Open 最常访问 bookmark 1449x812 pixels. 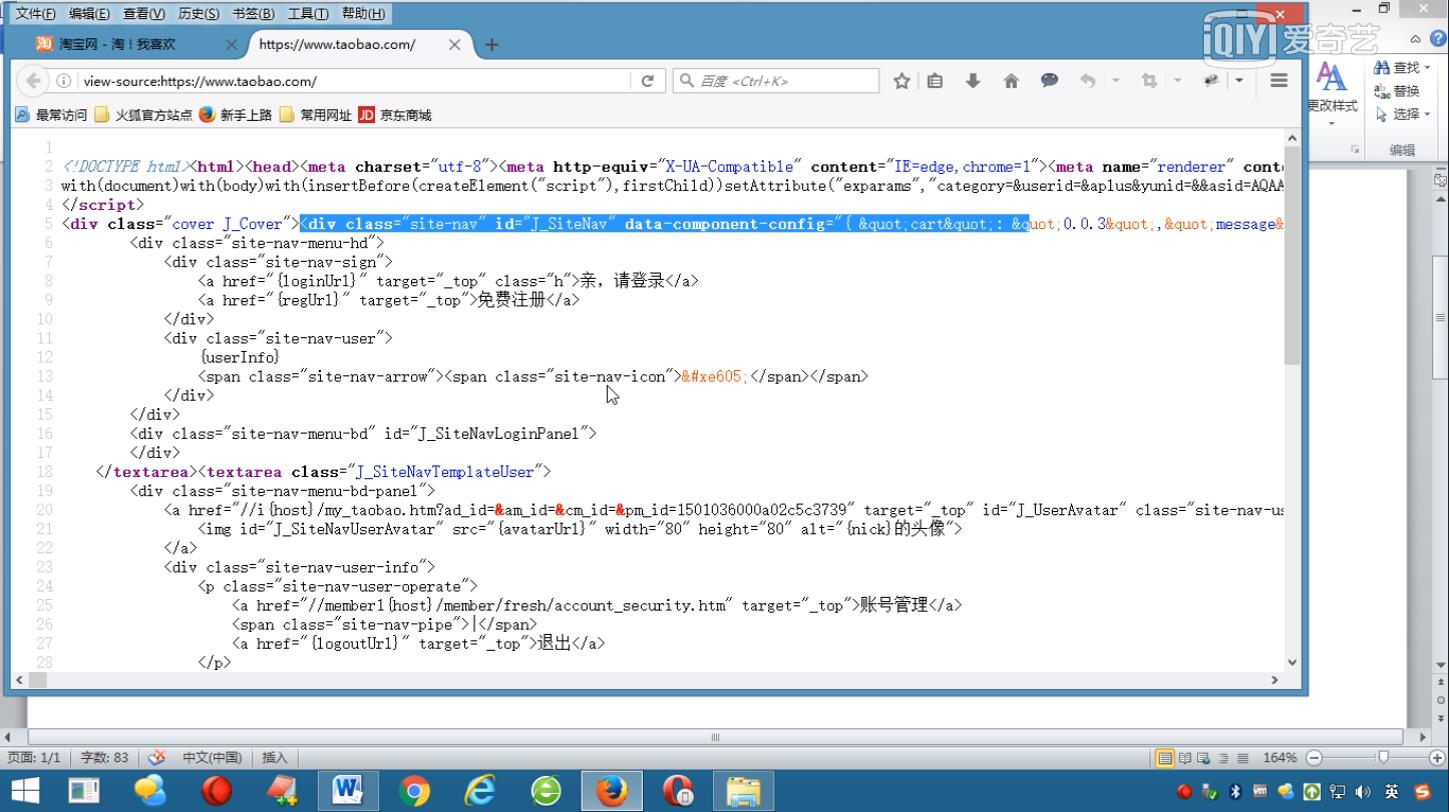tap(51, 115)
